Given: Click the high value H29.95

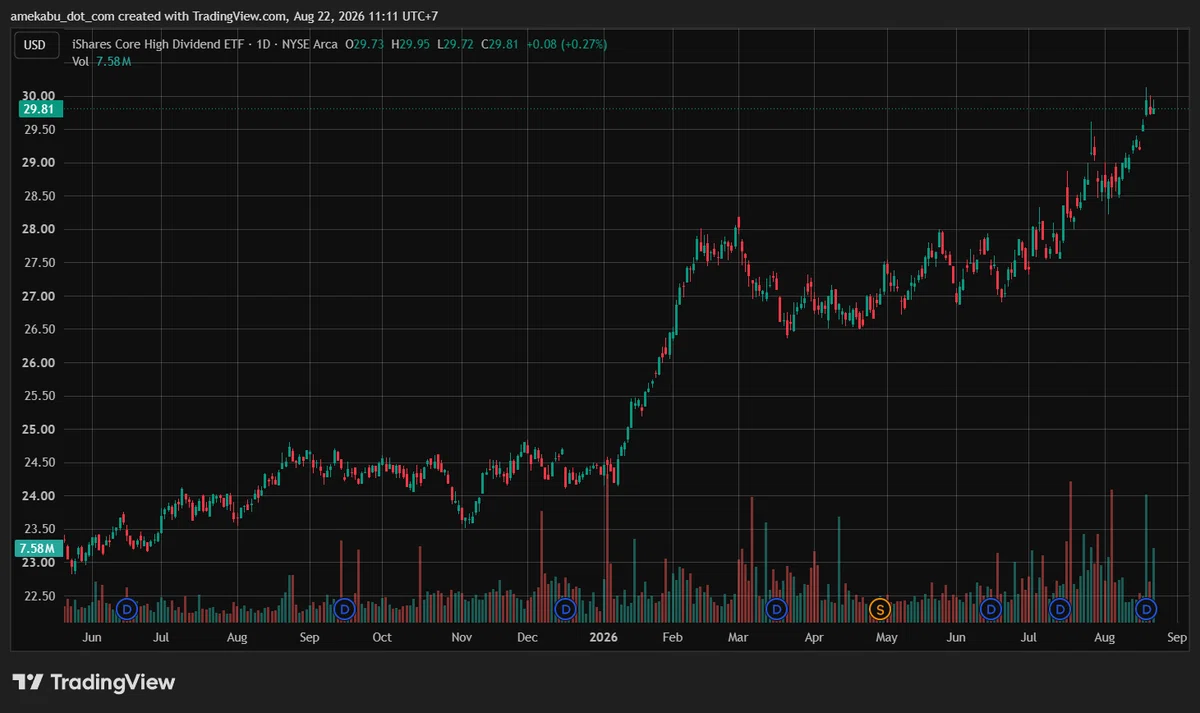Looking at the screenshot, I should (411, 44).
